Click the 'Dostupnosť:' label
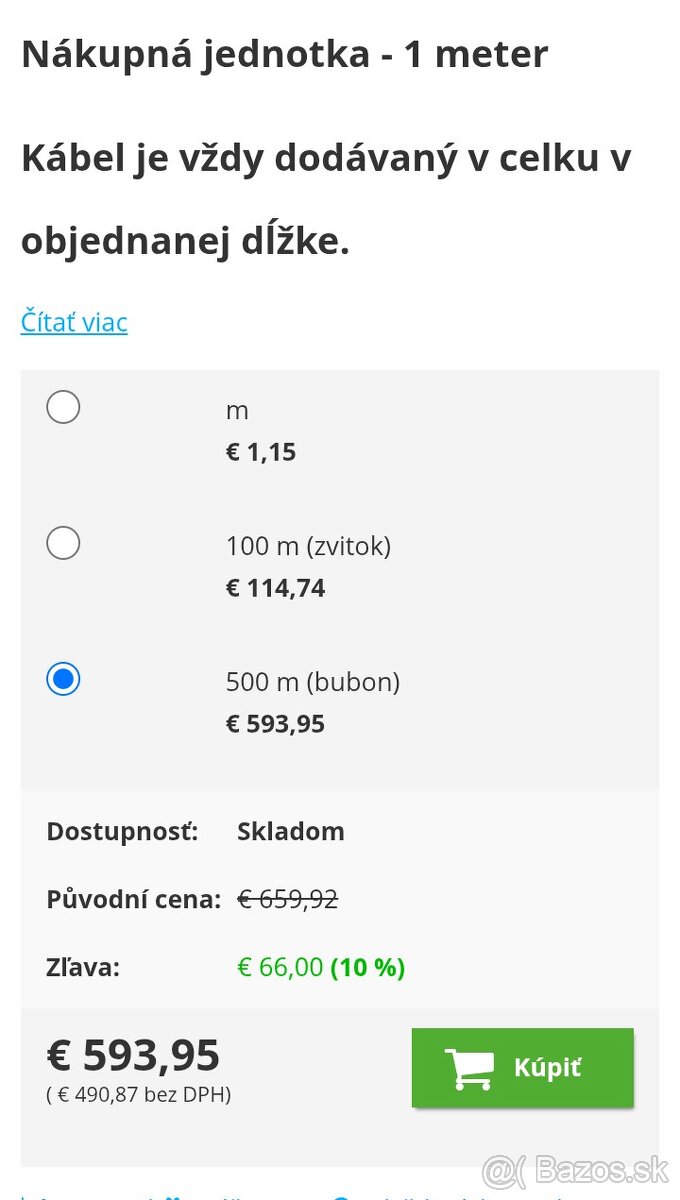Viewport: 680px width, 1200px height. coord(122,831)
